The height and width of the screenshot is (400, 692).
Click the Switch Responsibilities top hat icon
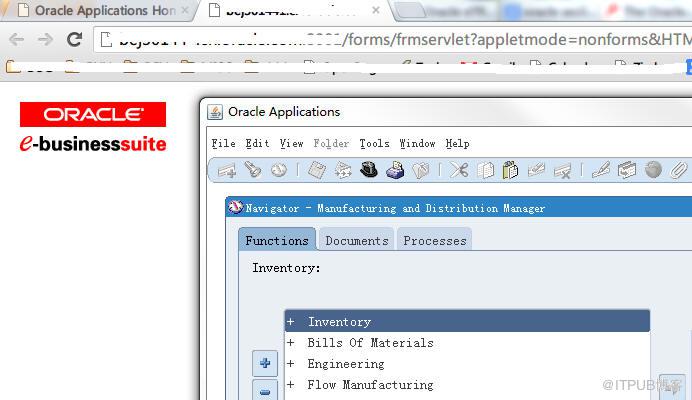[369, 170]
